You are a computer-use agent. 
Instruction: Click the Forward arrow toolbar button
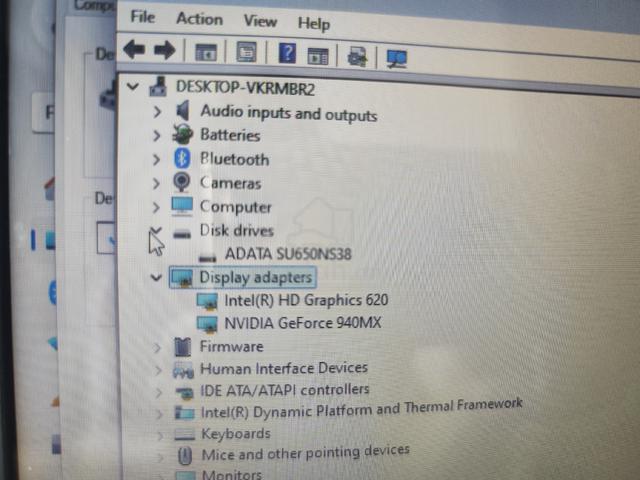(x=165, y=51)
